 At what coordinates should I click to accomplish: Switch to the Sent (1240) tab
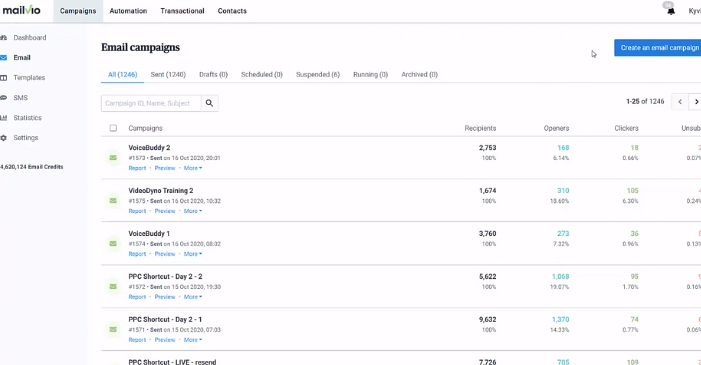tap(168, 75)
